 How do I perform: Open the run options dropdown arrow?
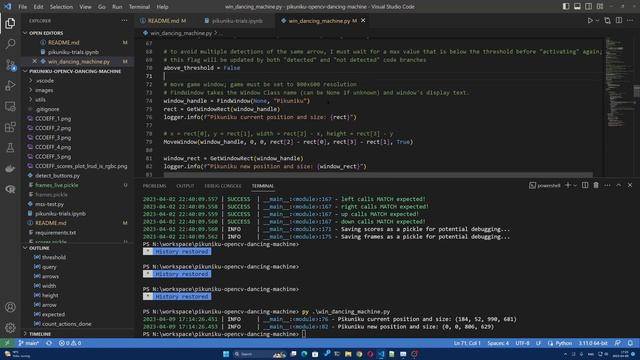click(x=597, y=20)
